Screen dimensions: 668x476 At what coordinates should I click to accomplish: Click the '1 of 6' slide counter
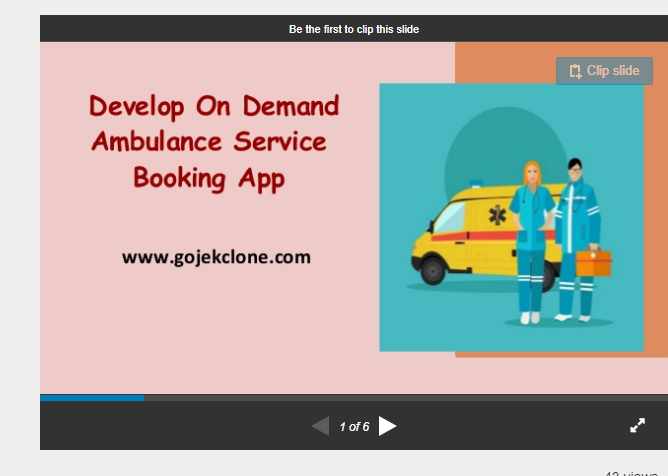pos(354,427)
